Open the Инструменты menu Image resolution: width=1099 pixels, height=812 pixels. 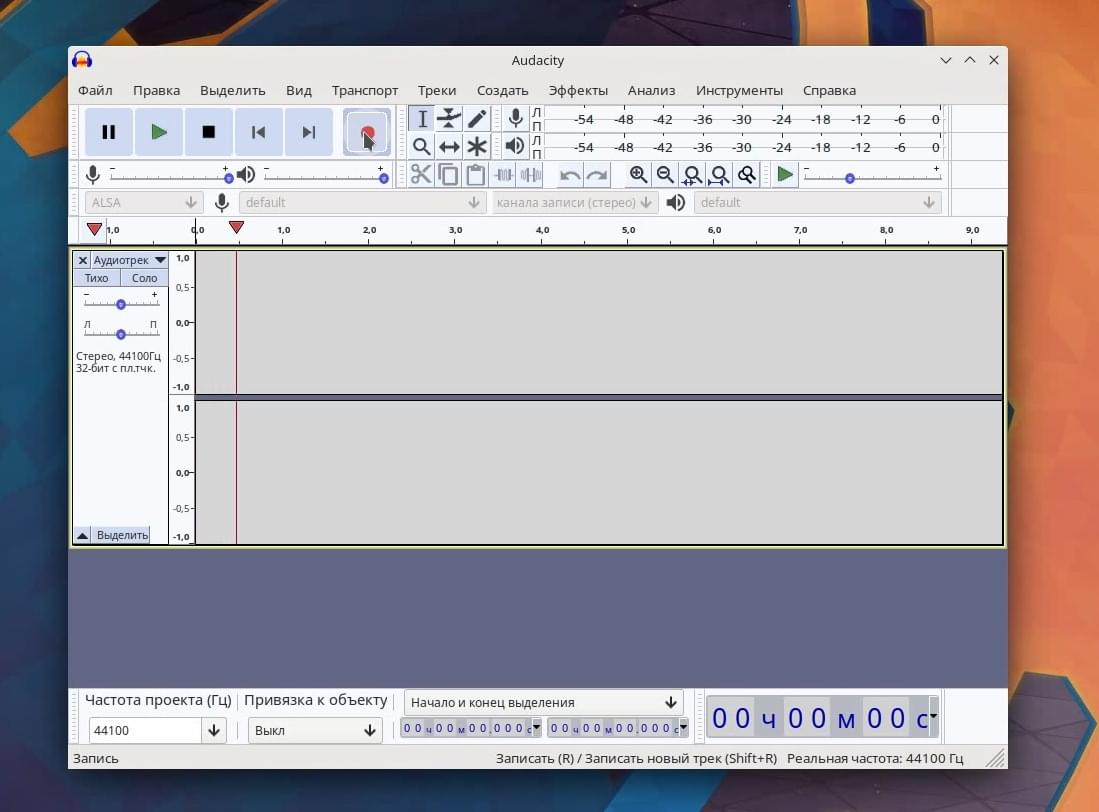739,90
